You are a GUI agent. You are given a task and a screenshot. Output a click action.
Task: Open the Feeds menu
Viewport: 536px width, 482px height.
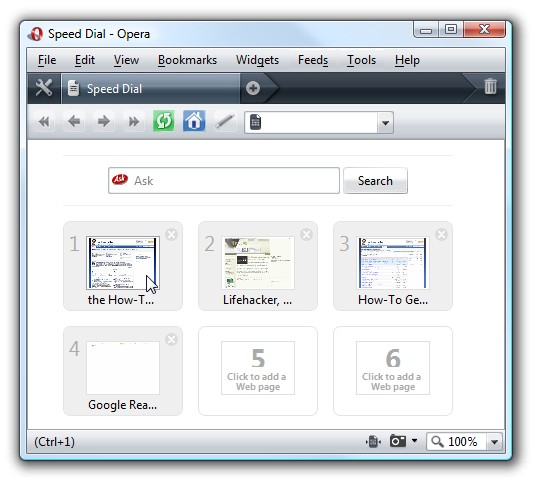tap(313, 60)
